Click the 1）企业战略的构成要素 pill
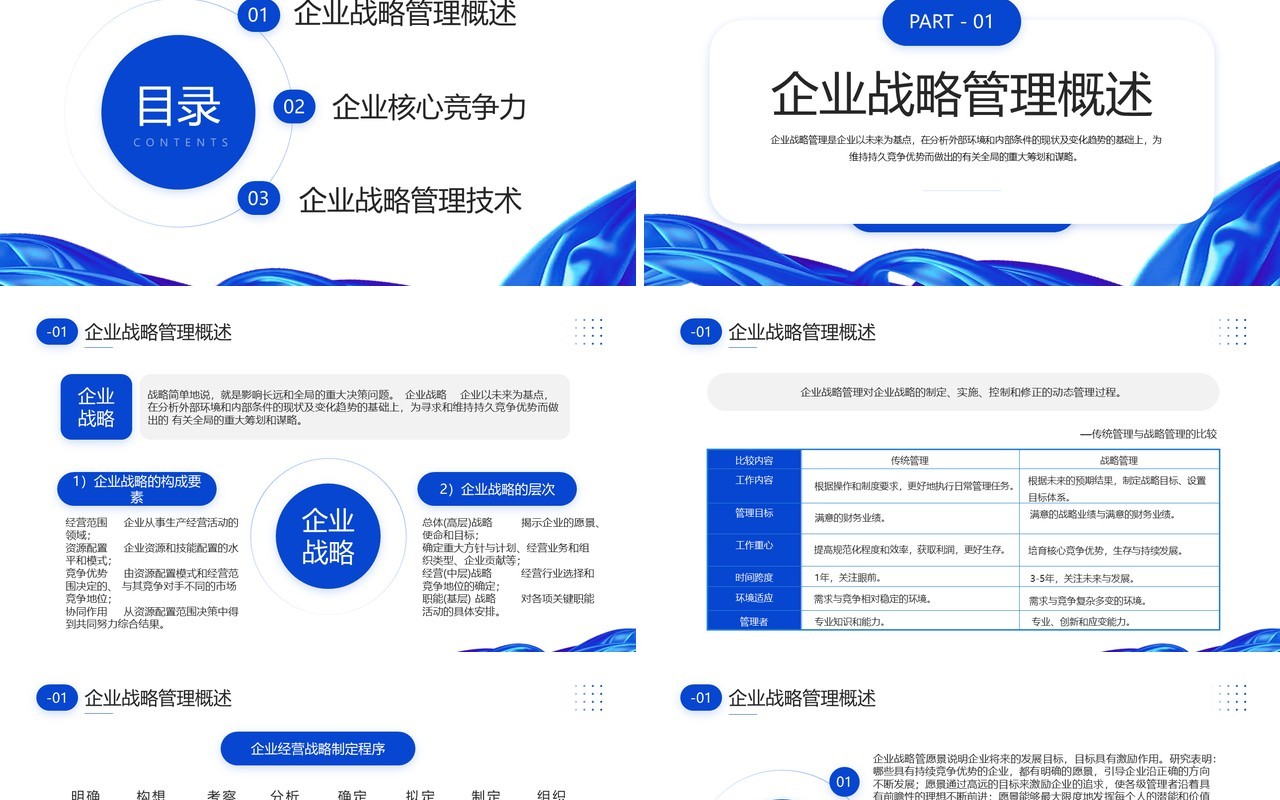 click(137, 489)
